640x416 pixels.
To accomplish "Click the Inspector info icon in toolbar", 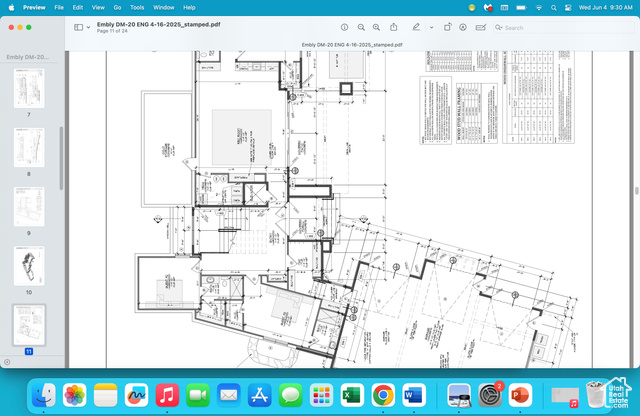I will (x=344, y=27).
